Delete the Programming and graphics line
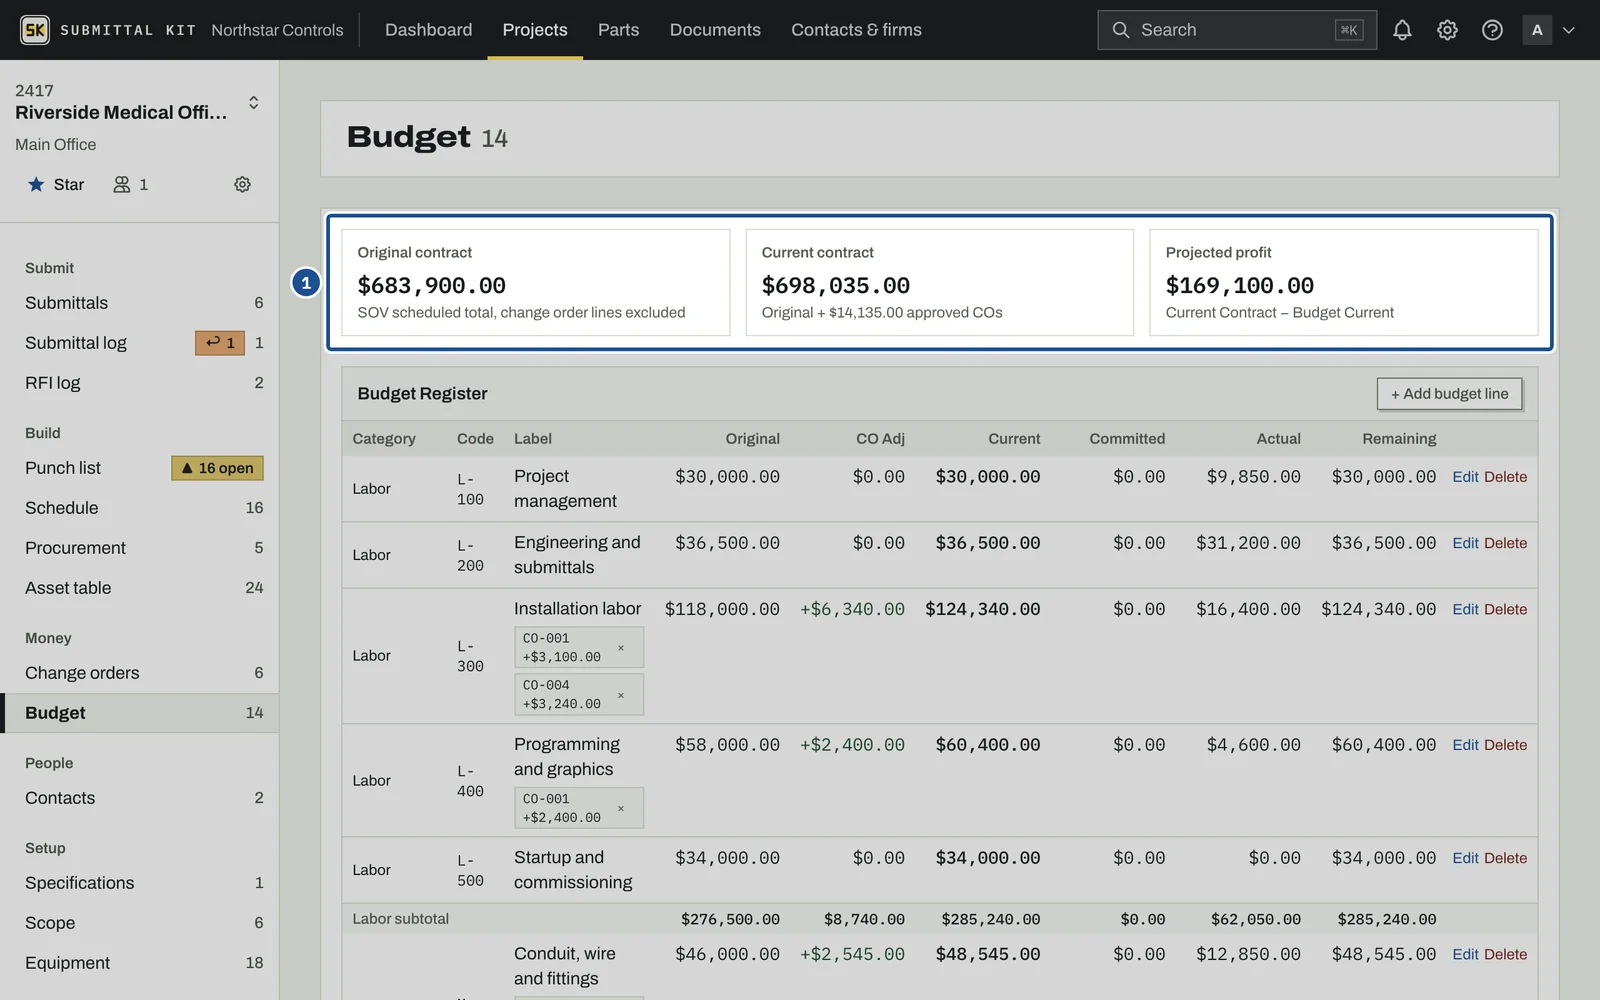The height and width of the screenshot is (1000, 1600). pos(1505,745)
